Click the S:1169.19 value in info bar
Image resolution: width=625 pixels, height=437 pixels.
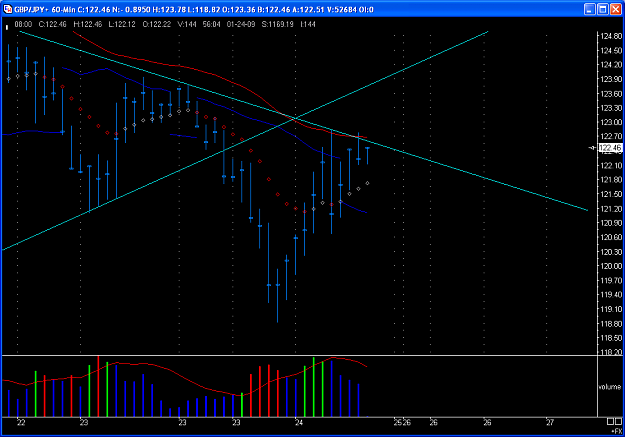click(x=277, y=24)
